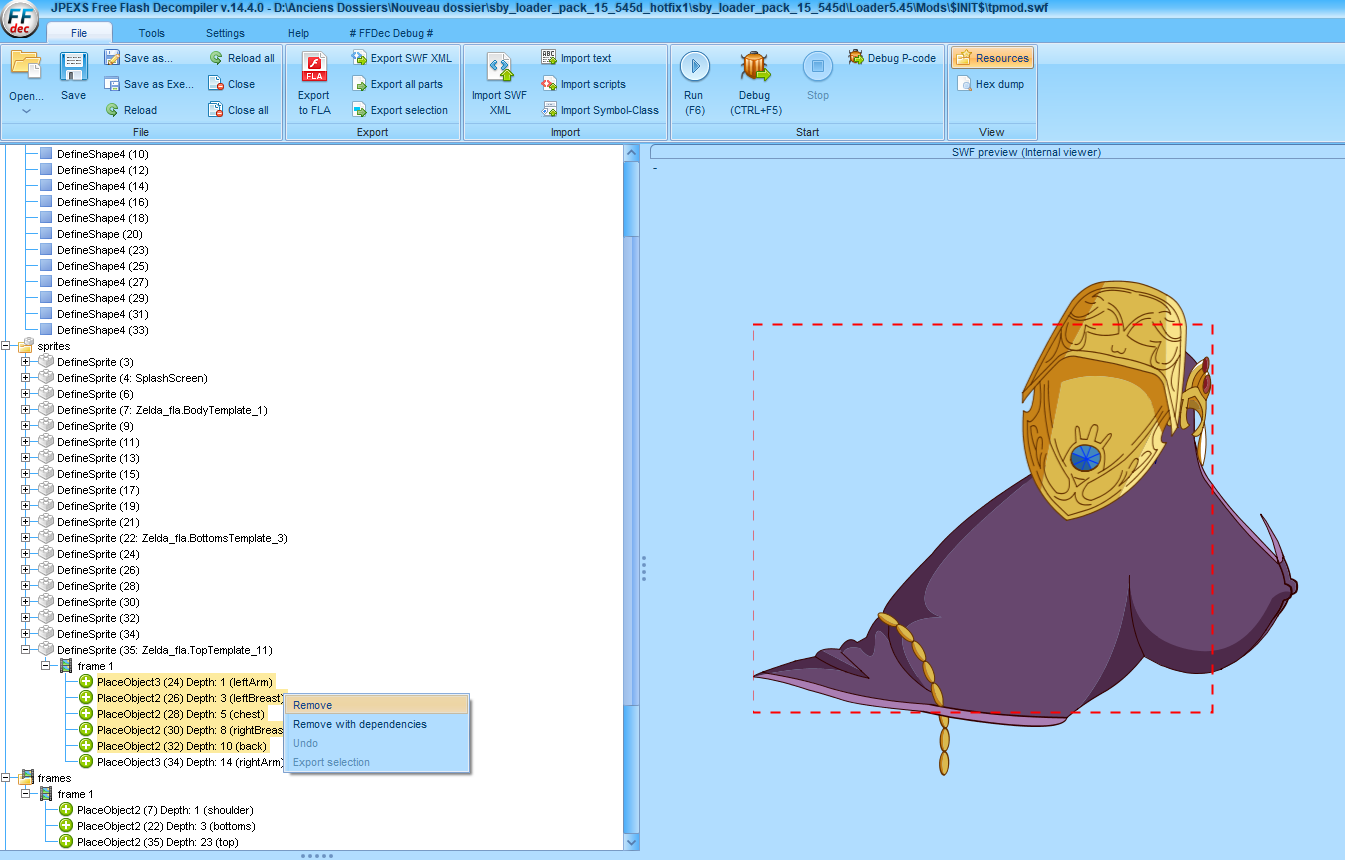Screen dimensions: 1345x860
Task: Run the SWF with the F6 button
Action: pos(694,68)
